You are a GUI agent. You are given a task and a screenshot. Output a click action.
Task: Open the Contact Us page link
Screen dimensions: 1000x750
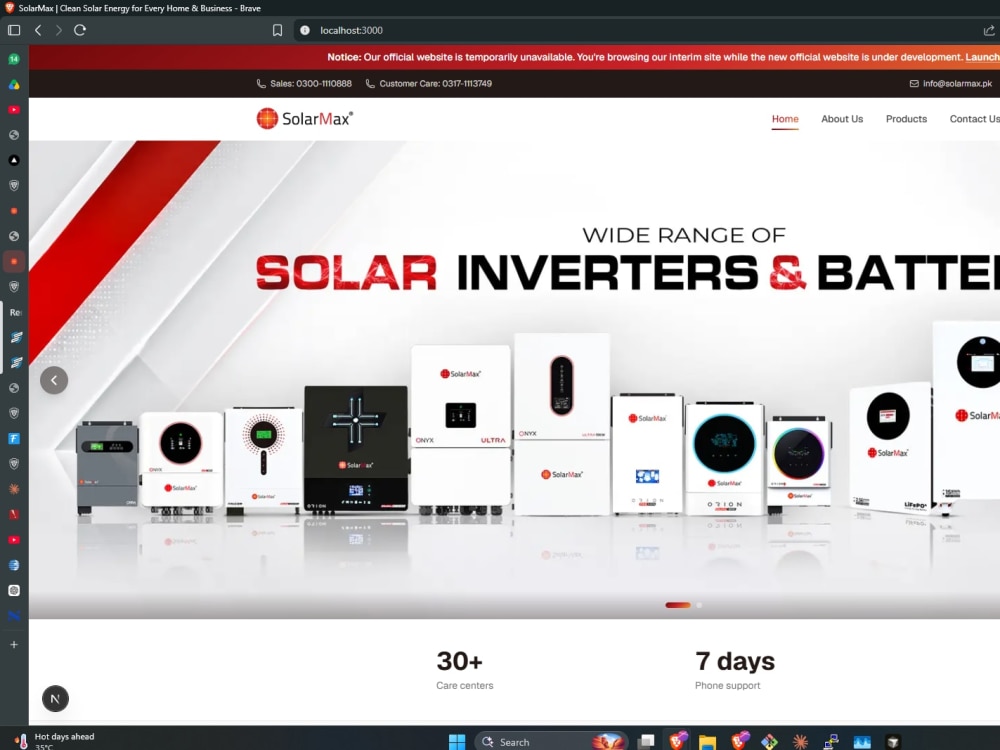pyautogui.click(x=974, y=119)
